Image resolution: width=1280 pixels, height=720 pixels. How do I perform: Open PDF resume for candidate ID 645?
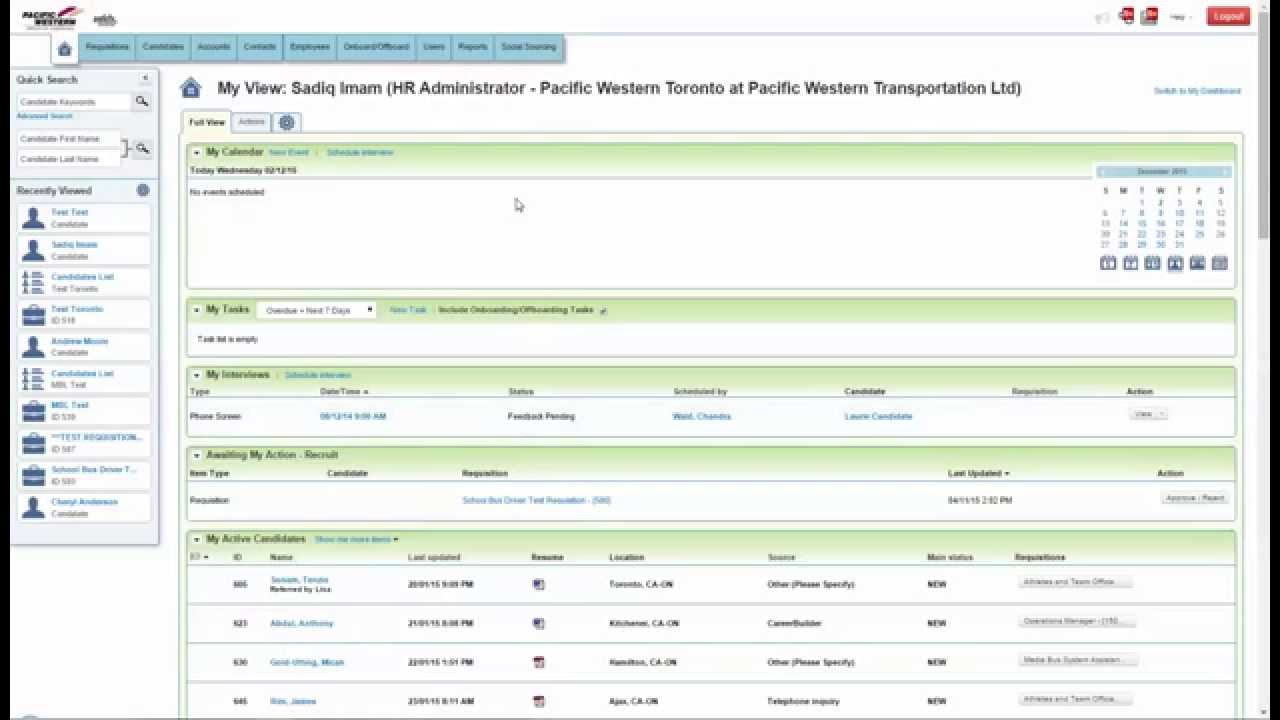tap(539, 701)
